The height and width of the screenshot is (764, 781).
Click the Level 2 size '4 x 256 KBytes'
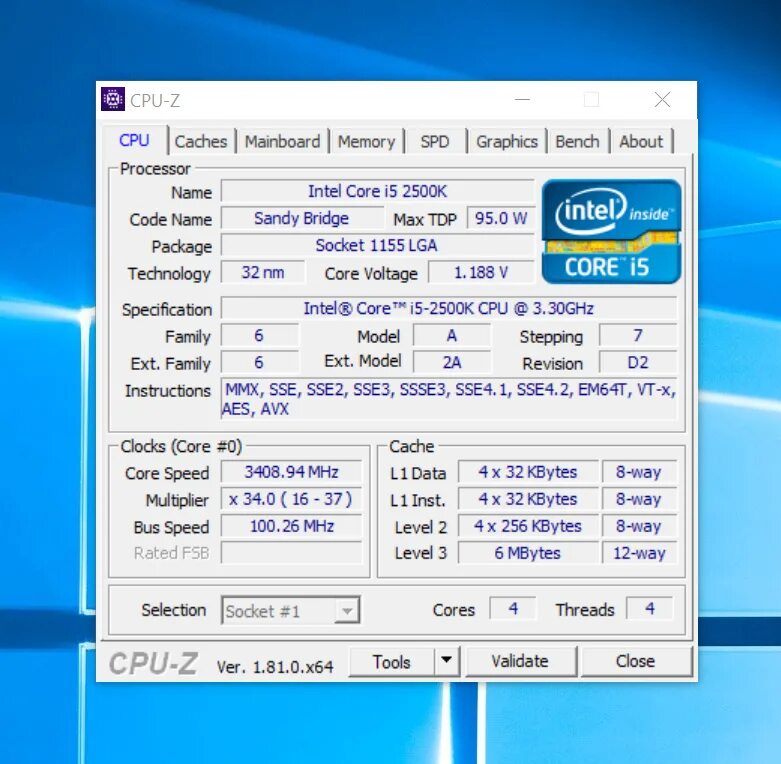pos(528,525)
